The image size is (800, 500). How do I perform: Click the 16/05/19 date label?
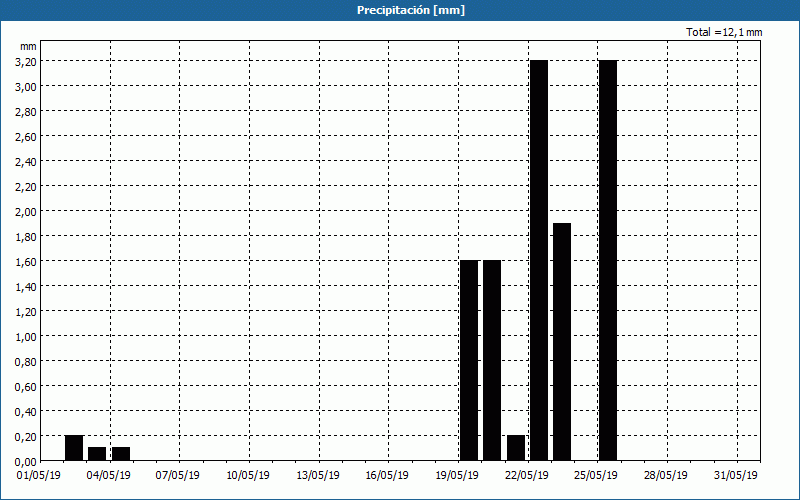[387, 476]
